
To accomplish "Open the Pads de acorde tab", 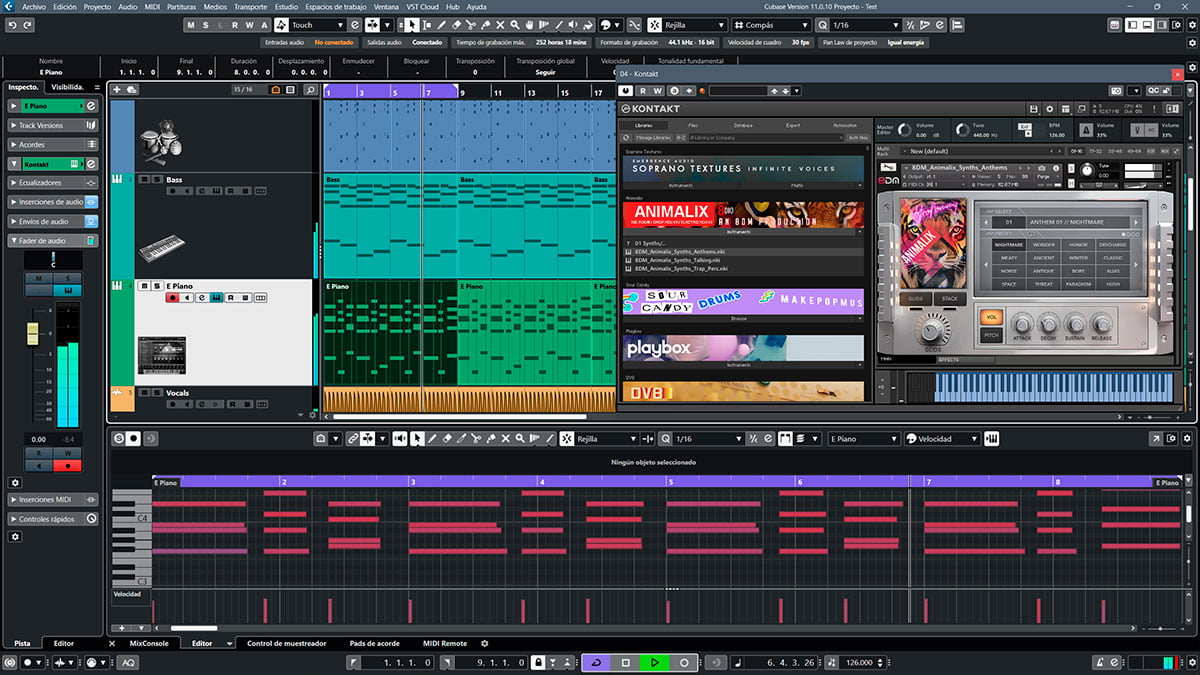I will pos(375,644).
